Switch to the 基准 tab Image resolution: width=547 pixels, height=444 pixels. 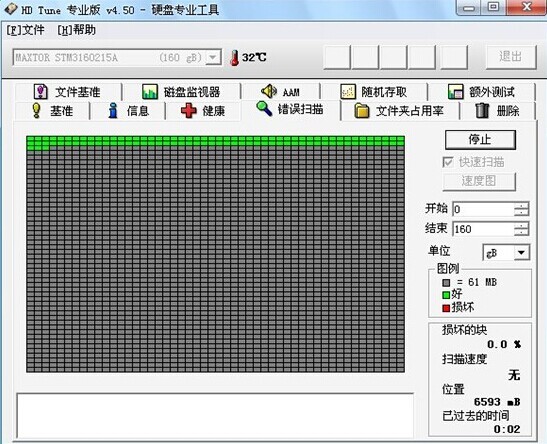52,111
